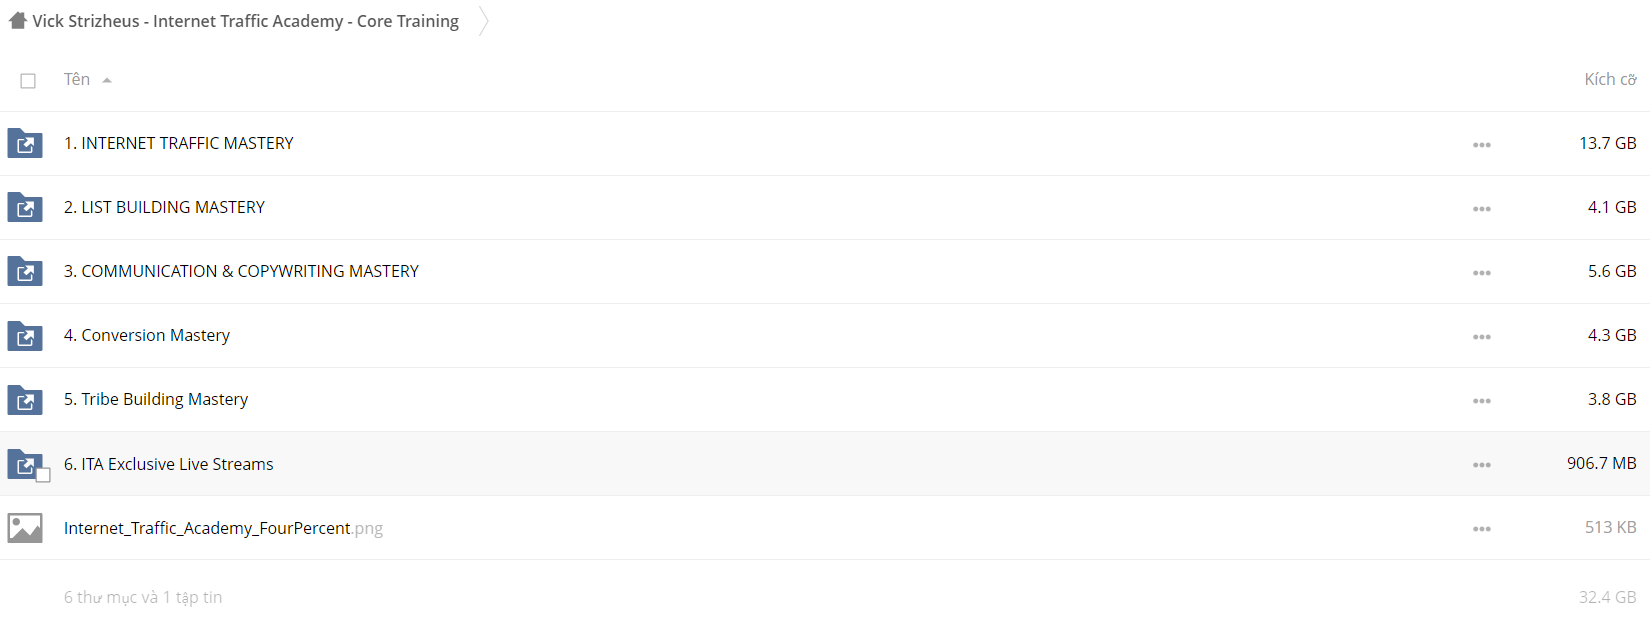Open the three-dot menu for ITA Exclusive Live Streams

(x=1482, y=465)
